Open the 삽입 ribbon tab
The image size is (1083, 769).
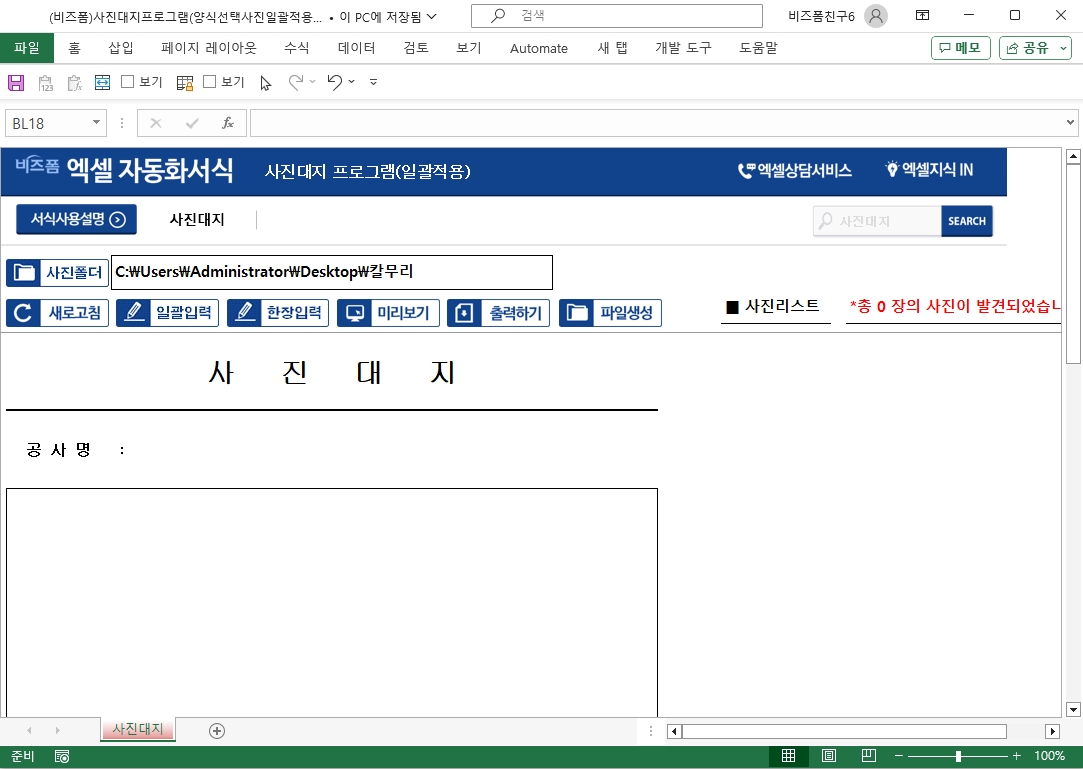pyautogui.click(x=121, y=48)
